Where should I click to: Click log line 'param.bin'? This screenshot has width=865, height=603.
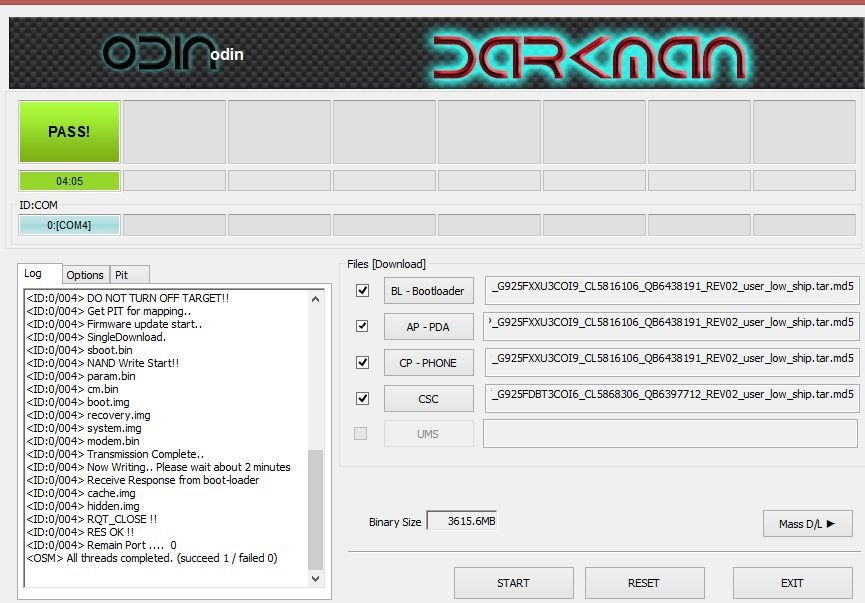81,376
